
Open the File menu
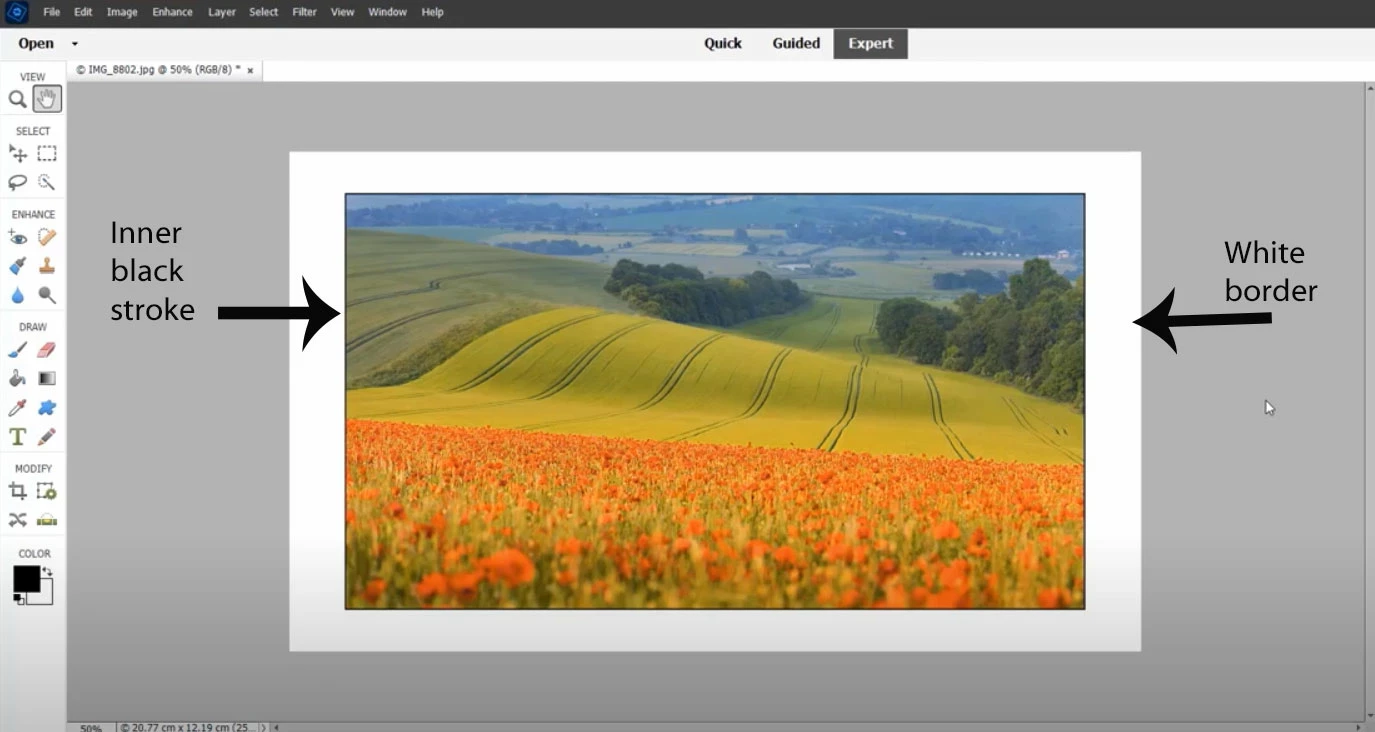coord(52,12)
